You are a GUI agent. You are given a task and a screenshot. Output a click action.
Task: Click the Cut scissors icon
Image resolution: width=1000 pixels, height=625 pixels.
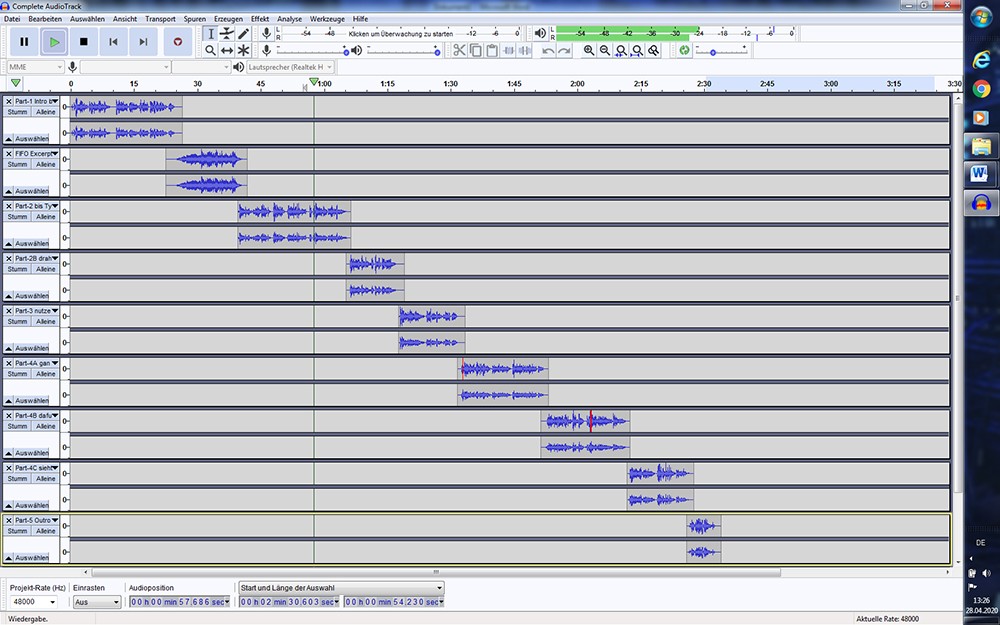pyautogui.click(x=459, y=50)
